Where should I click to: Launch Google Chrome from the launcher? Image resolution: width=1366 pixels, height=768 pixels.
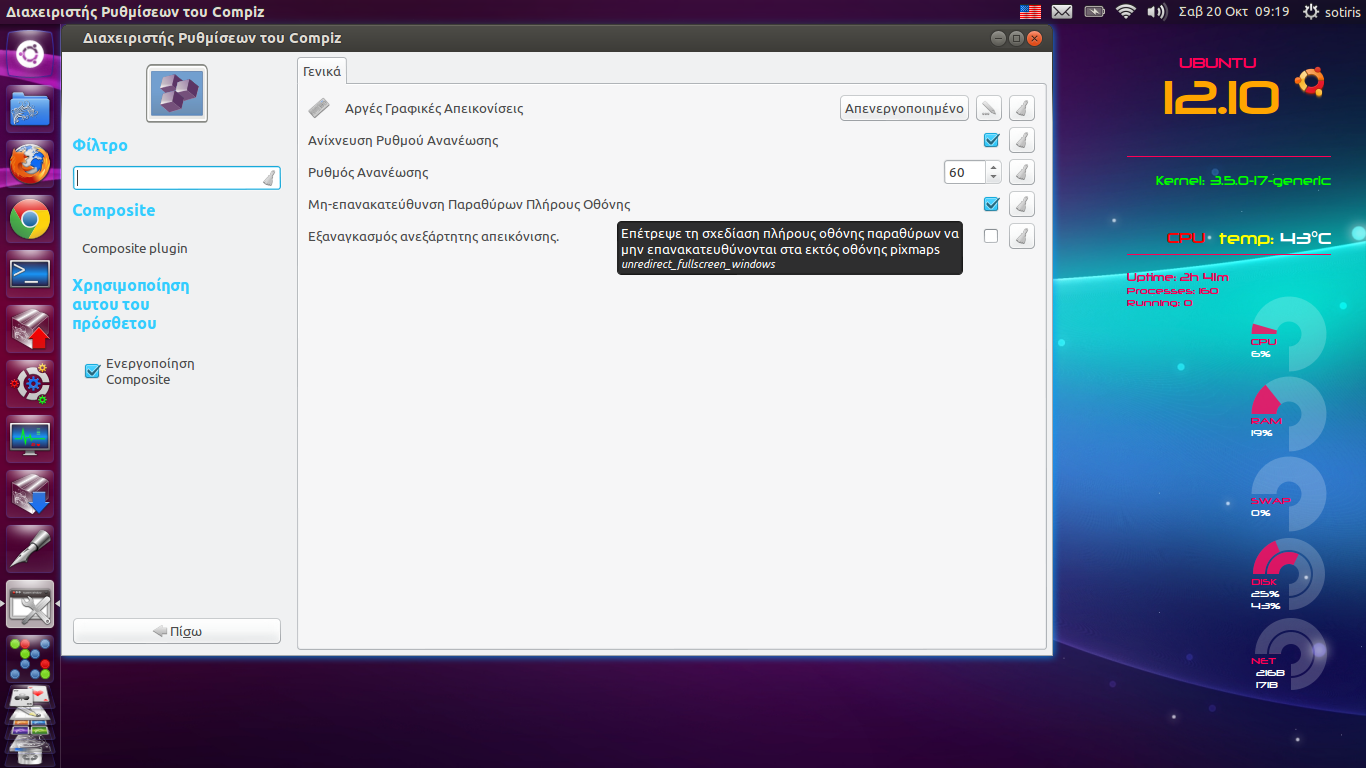tap(30, 217)
